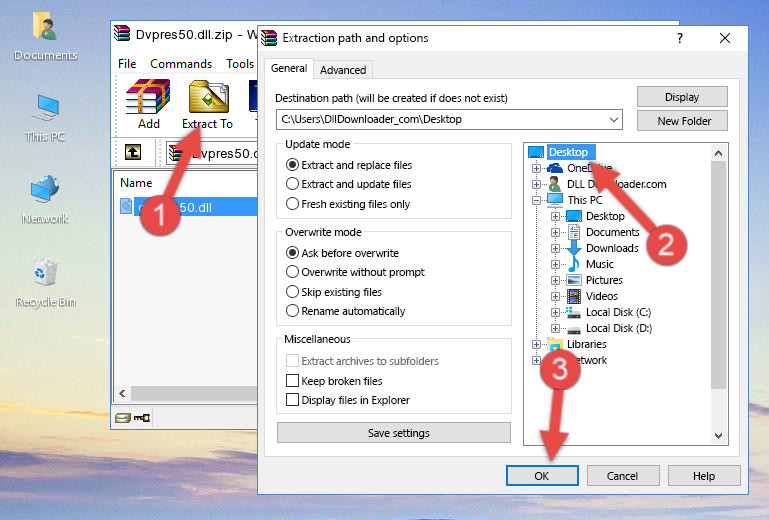The width and height of the screenshot is (769, 520).
Task: Select Ask before overwrite option
Action: [x=292, y=253]
